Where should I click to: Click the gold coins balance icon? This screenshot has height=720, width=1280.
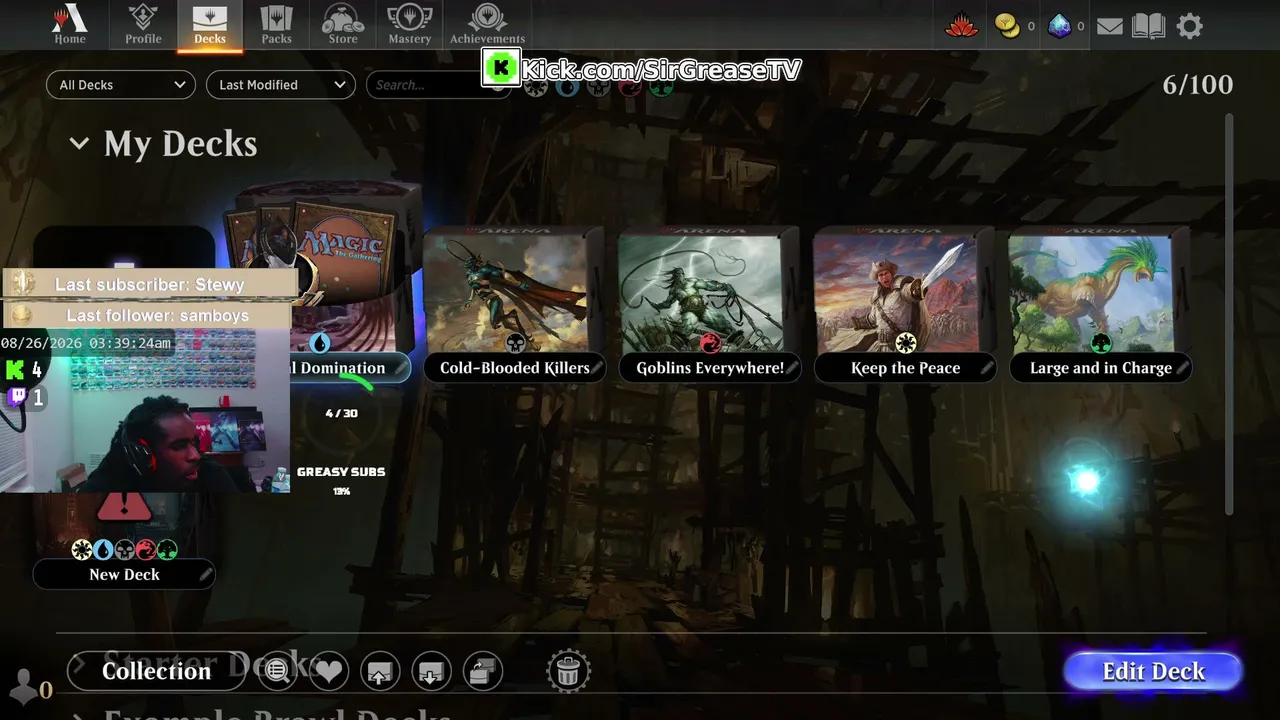point(1008,26)
